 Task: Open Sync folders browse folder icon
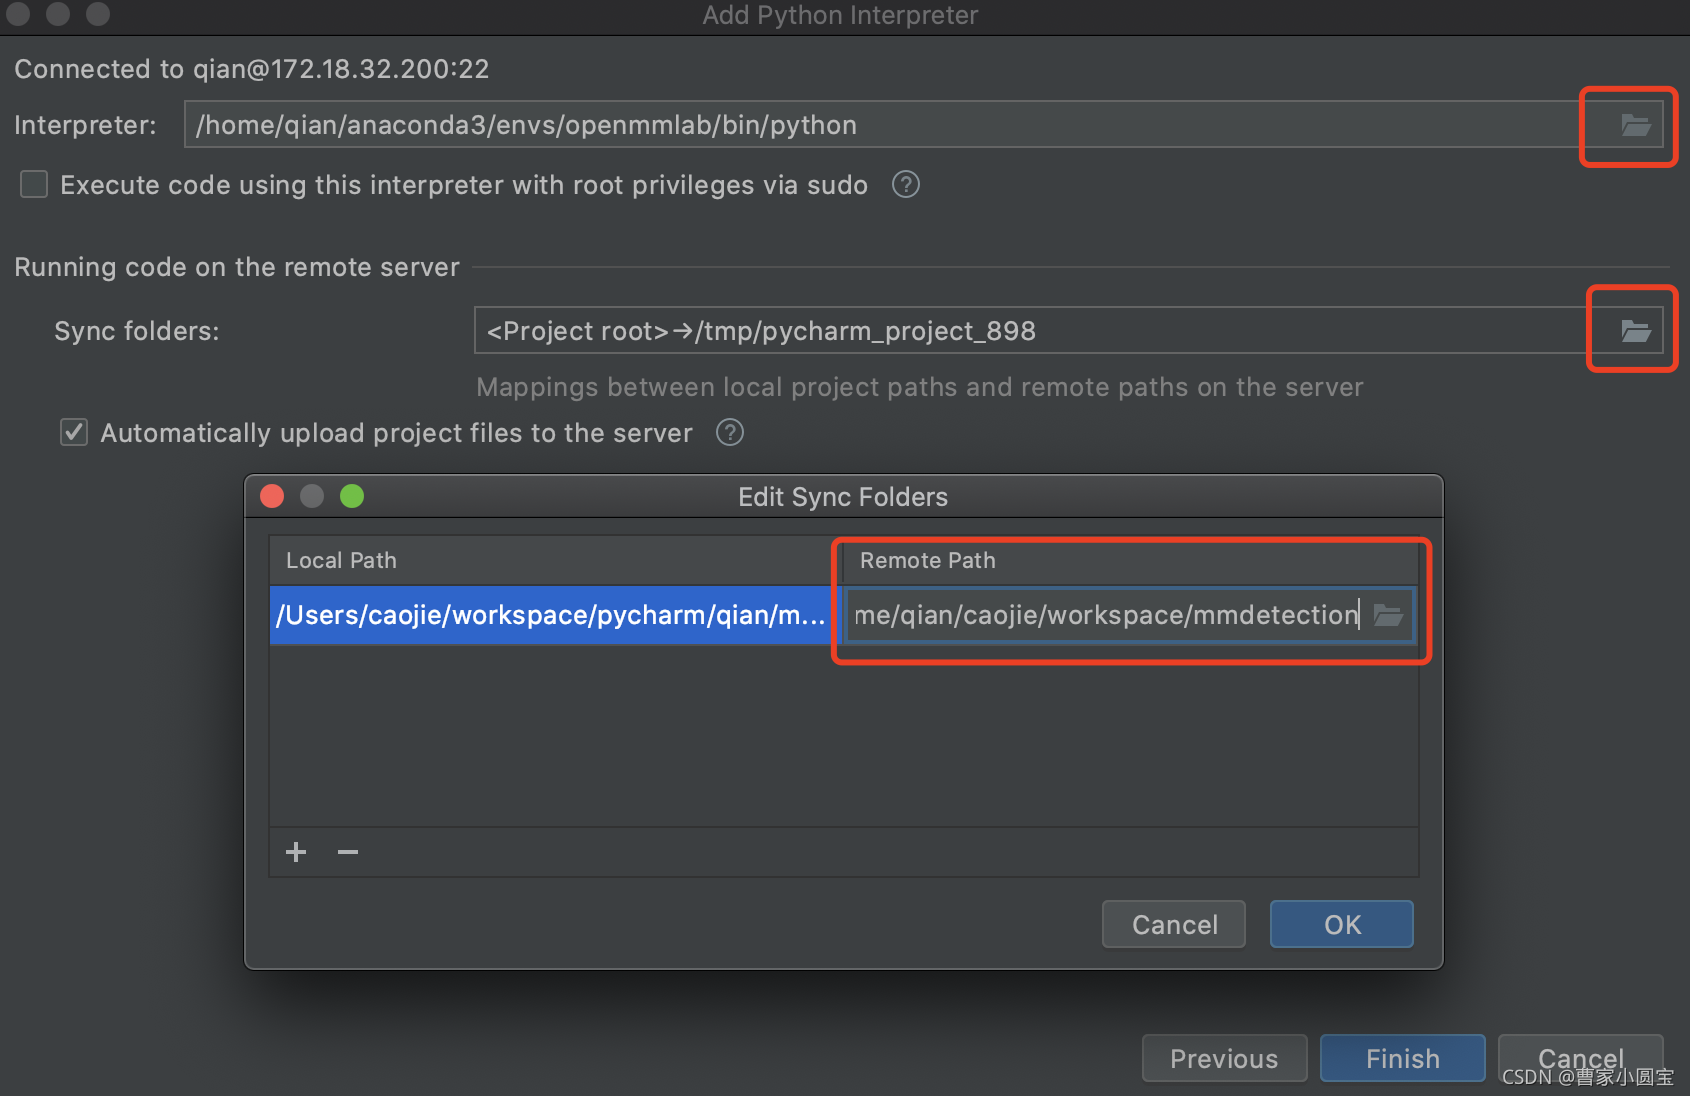(1635, 331)
